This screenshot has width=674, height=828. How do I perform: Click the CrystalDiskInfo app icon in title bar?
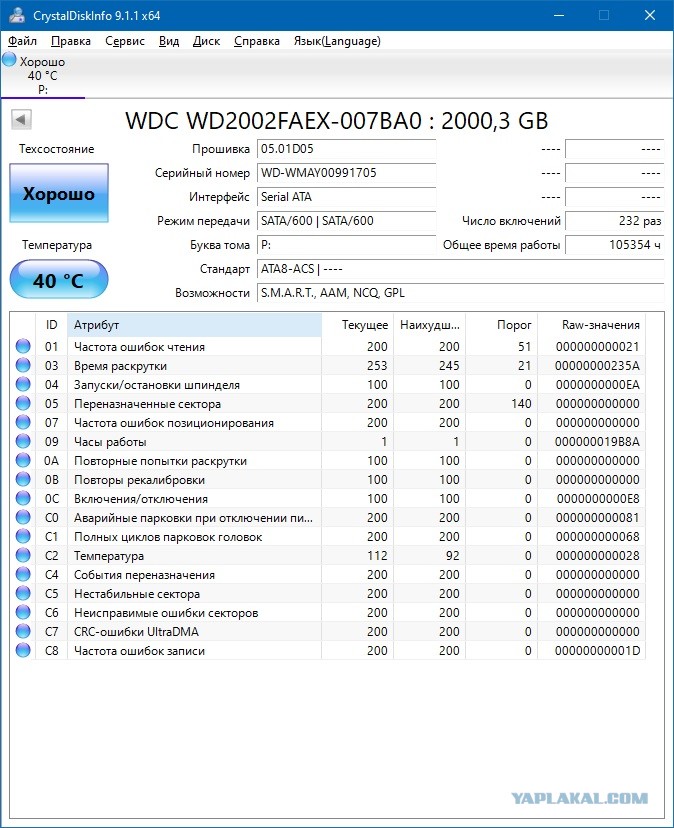pos(17,15)
